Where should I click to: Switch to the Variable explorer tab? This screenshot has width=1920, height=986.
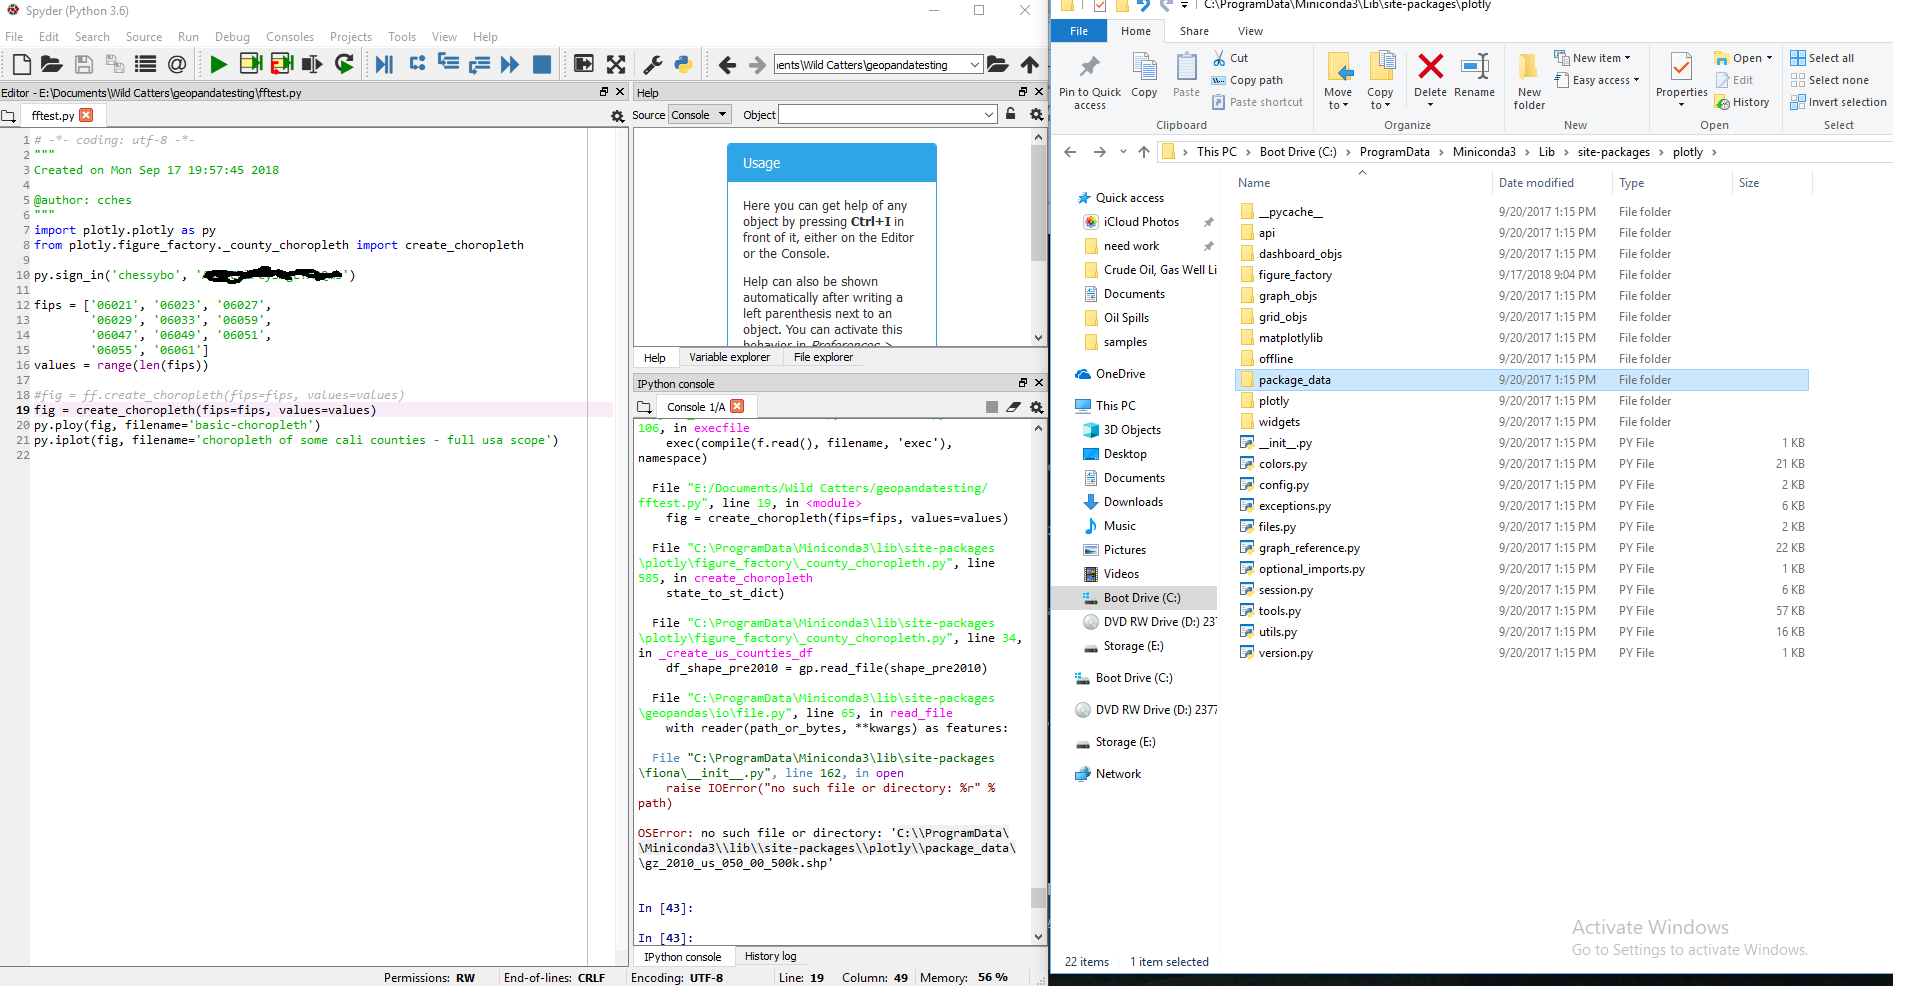point(729,357)
